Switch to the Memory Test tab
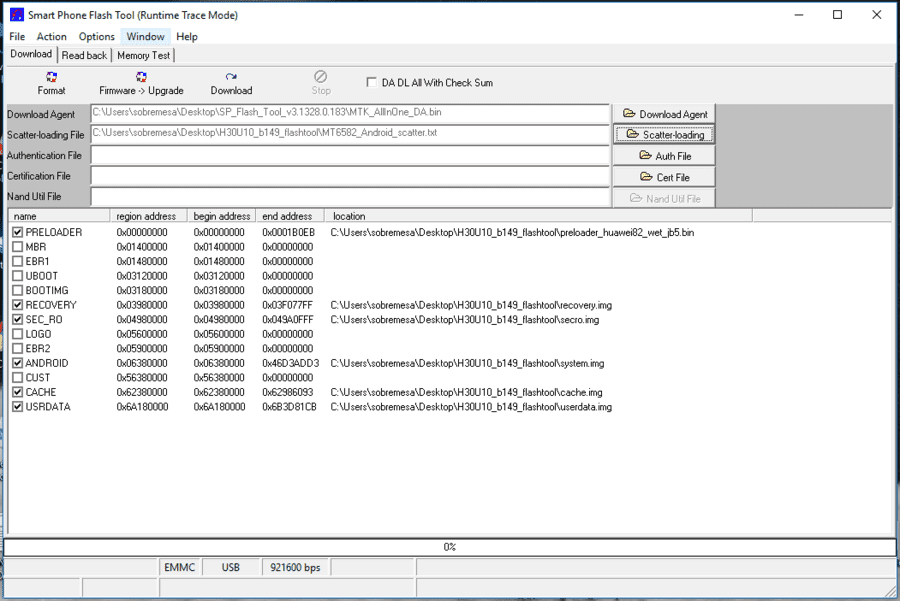Viewport: 900px width, 601px height. click(143, 55)
